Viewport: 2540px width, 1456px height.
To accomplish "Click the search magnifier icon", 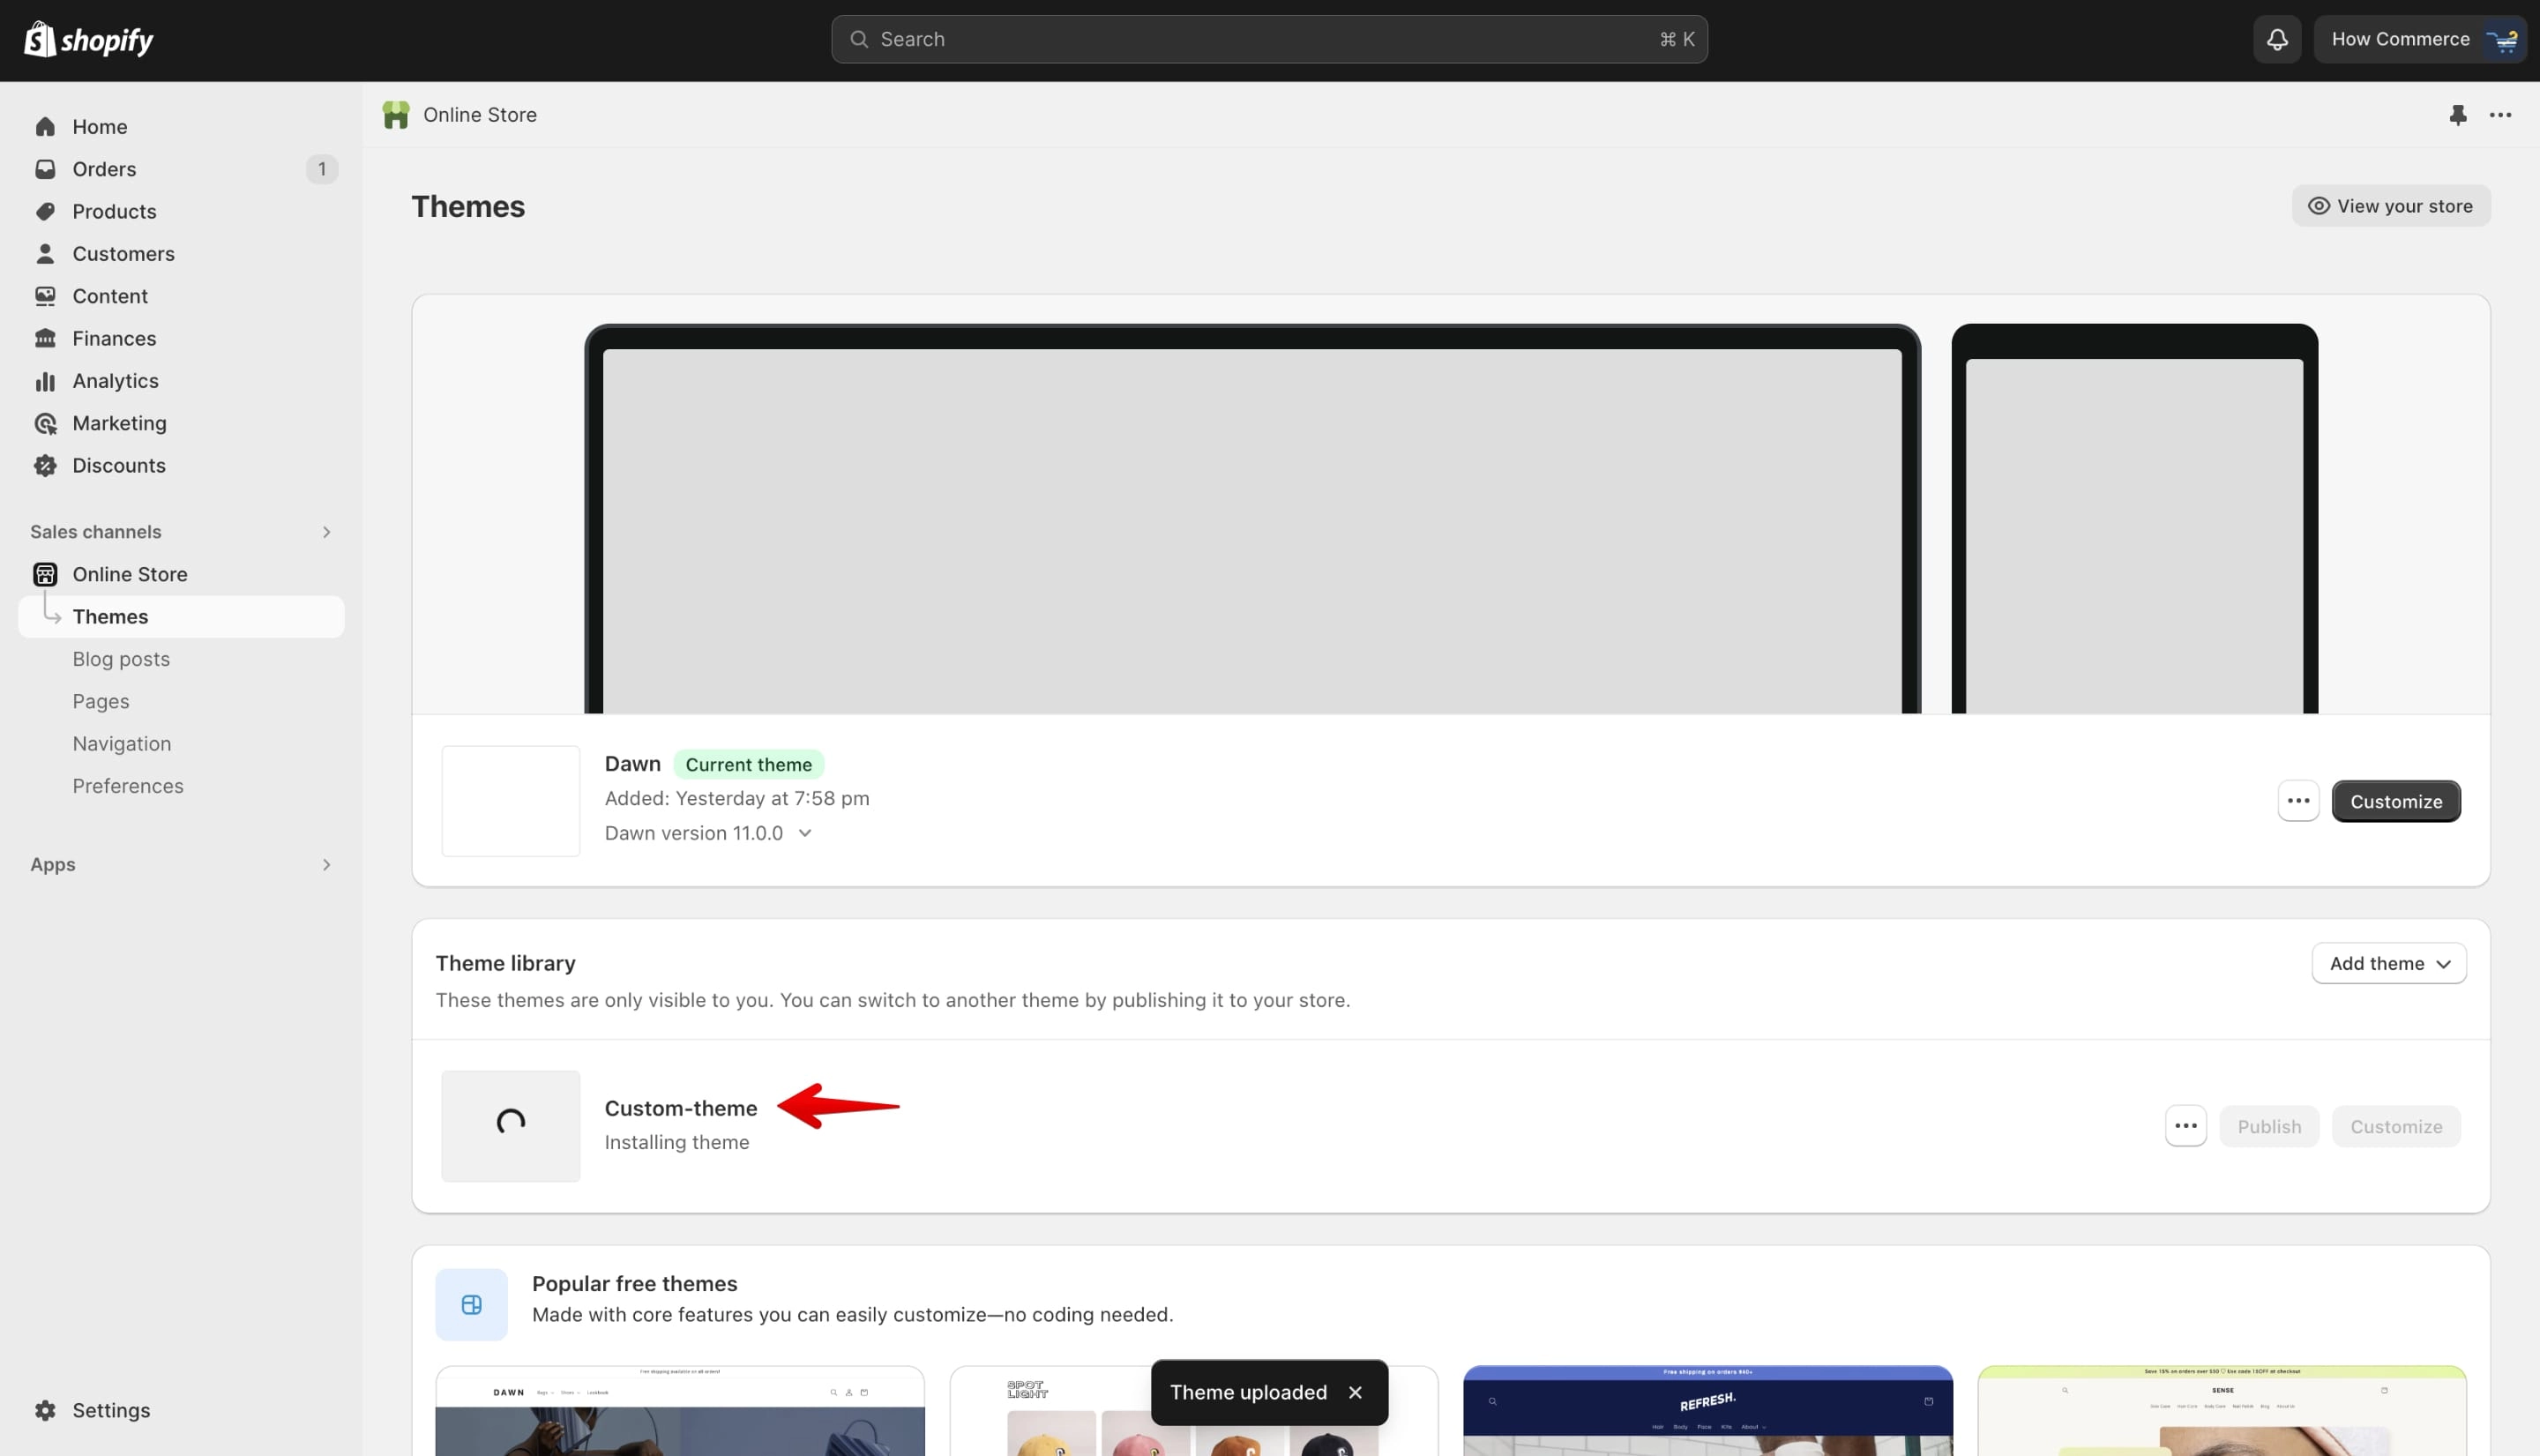I will (858, 39).
